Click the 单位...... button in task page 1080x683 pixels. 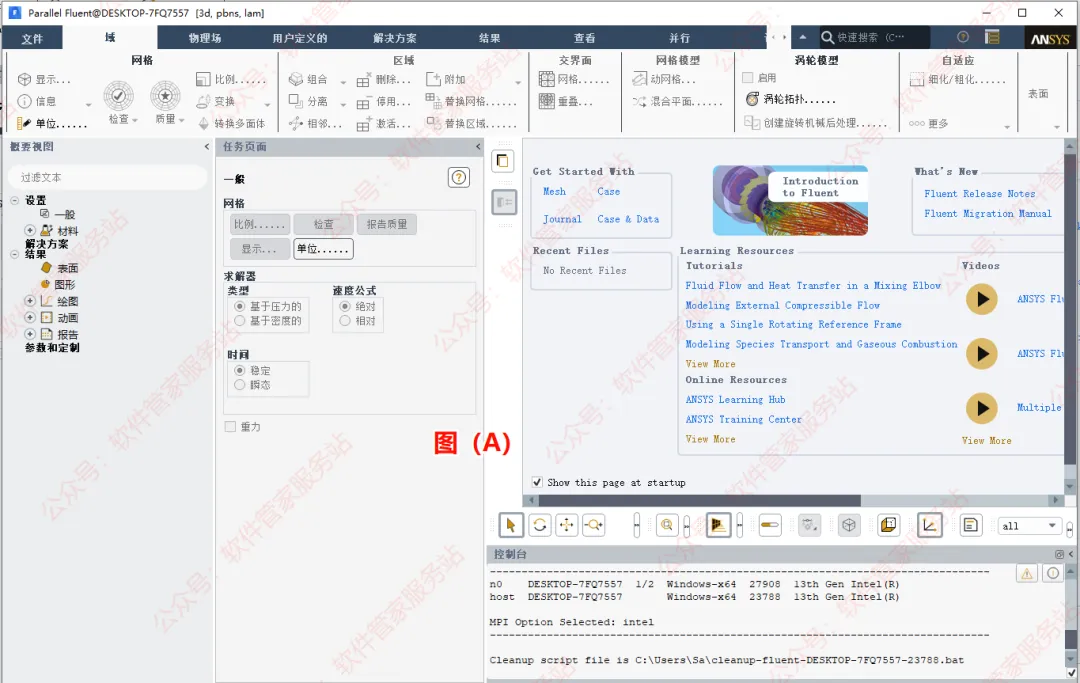click(323, 249)
